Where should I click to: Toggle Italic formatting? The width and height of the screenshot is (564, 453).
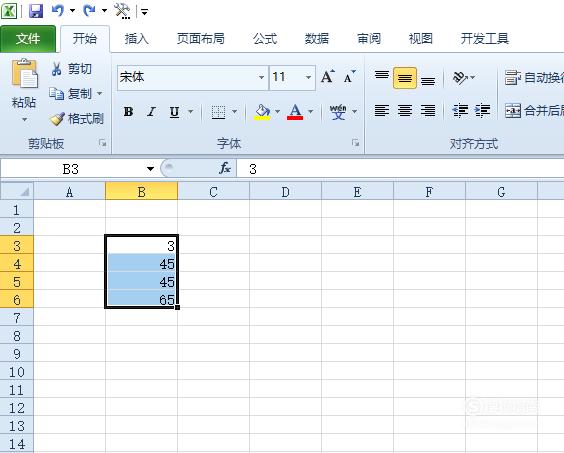(151, 112)
